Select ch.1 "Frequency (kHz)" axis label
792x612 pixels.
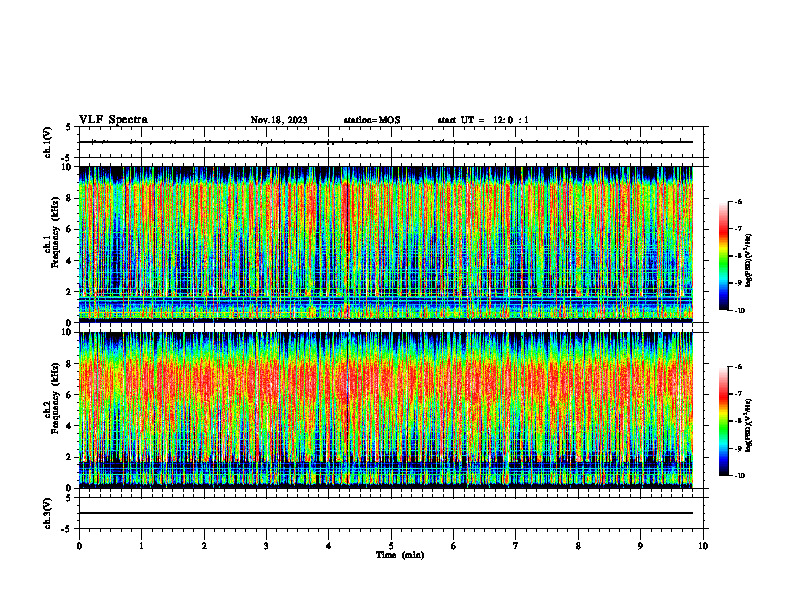pos(55,233)
